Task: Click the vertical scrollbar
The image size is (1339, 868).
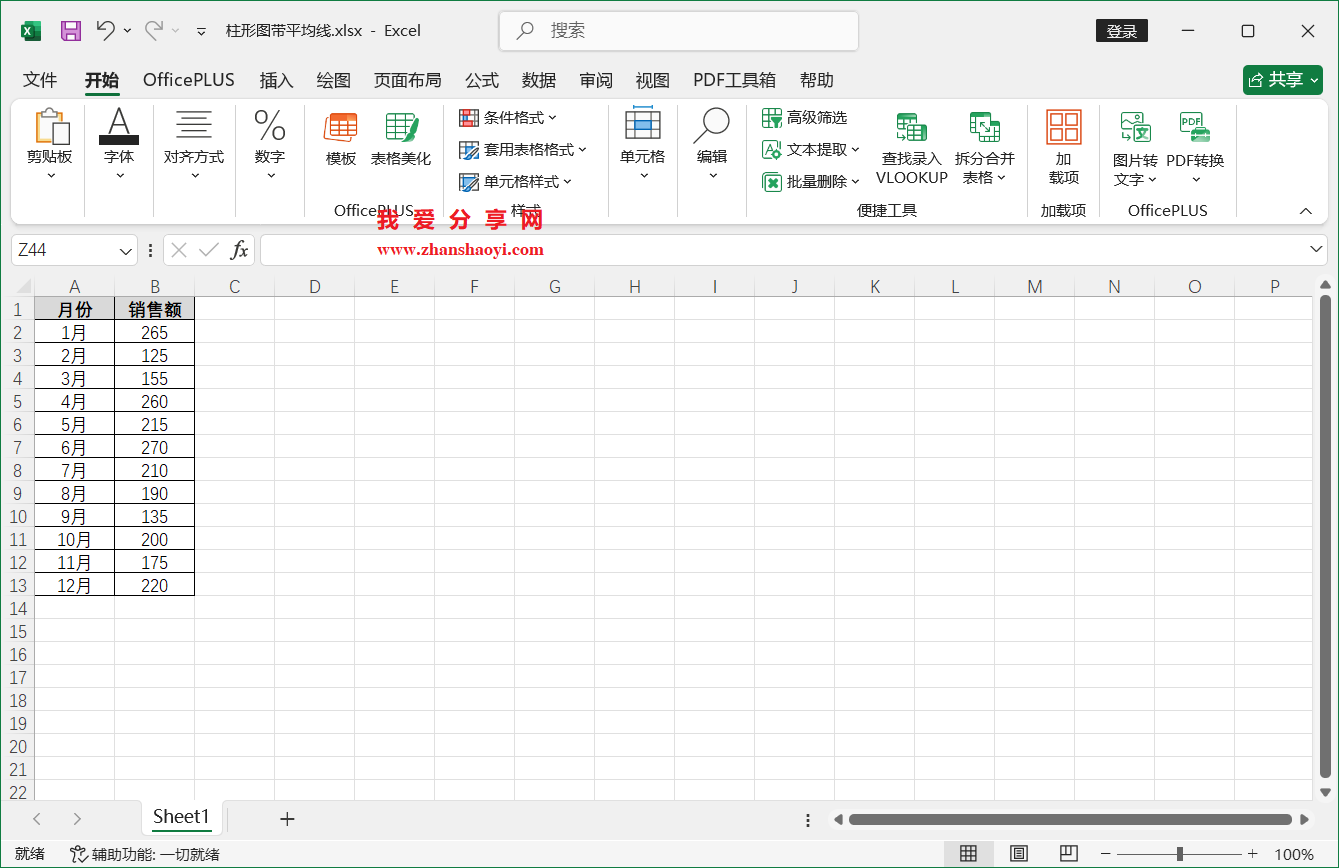Action: tap(1325, 535)
